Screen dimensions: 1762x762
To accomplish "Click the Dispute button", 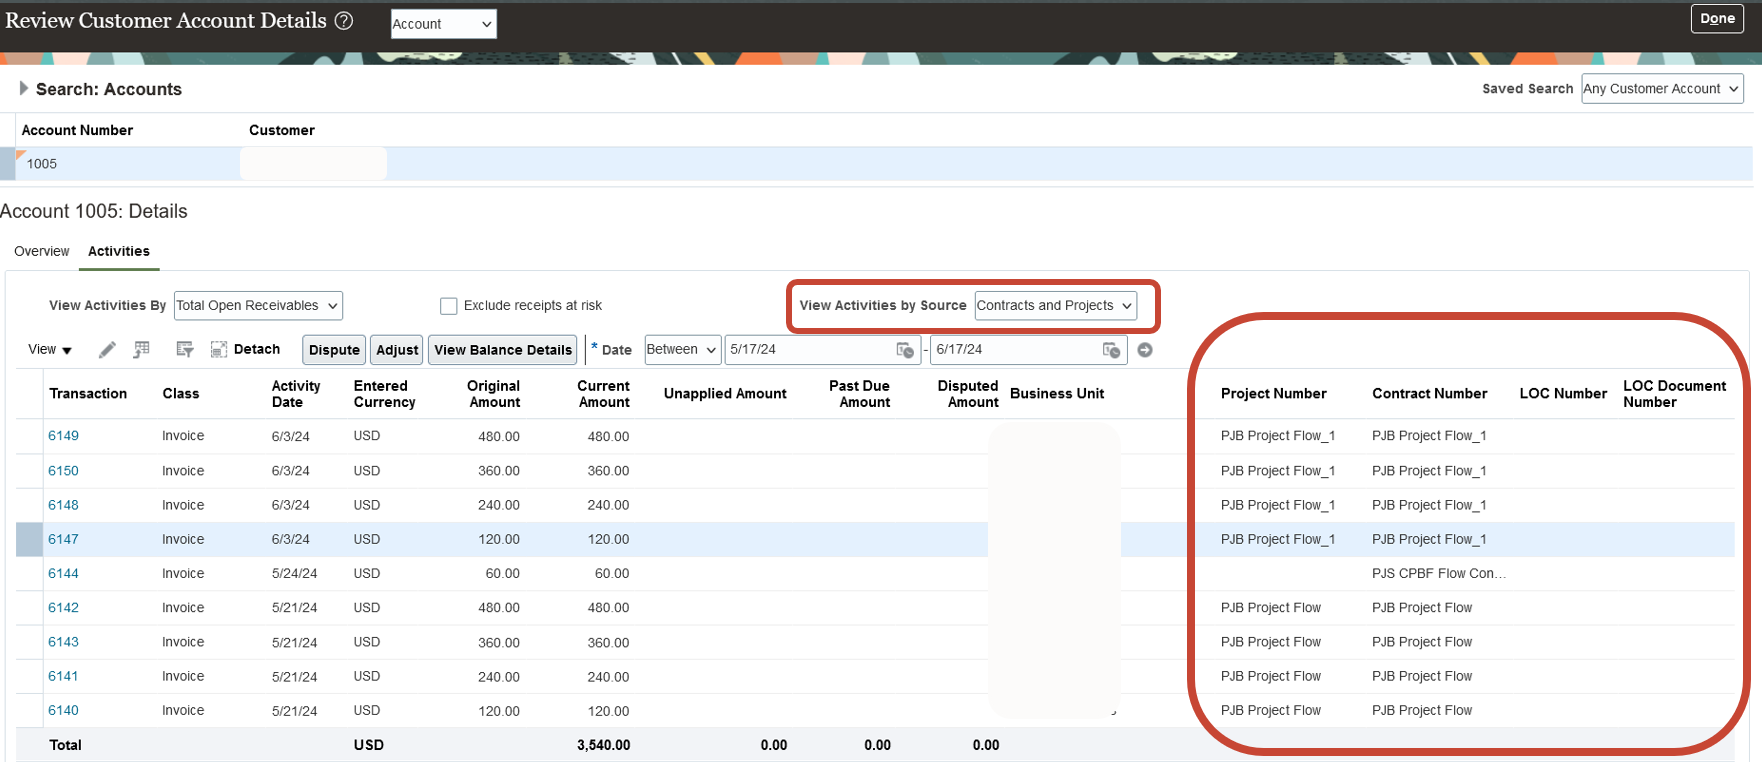I will [x=334, y=349].
